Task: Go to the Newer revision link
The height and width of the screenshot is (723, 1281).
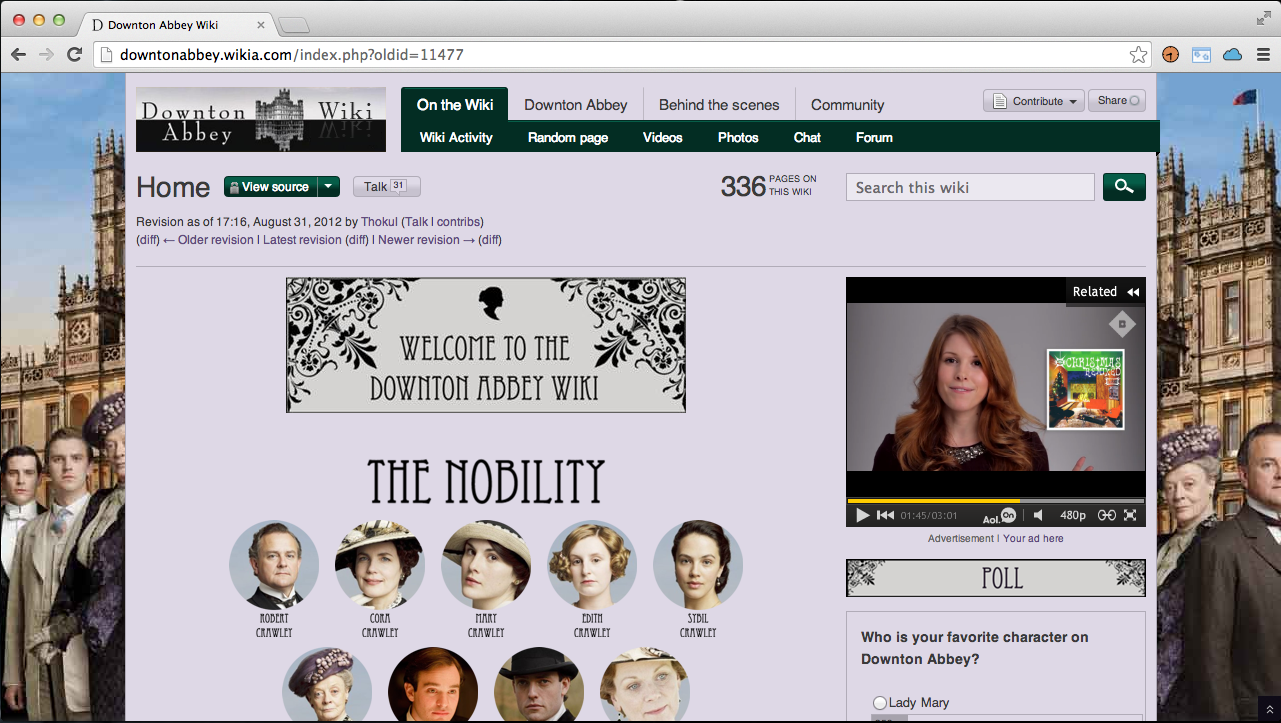Action: pyautogui.click(x=419, y=240)
